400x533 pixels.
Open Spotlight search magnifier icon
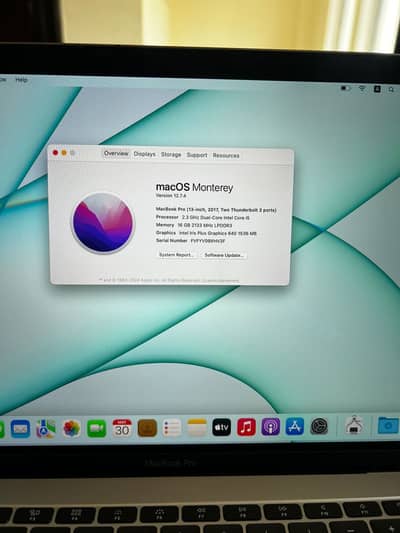(392, 89)
